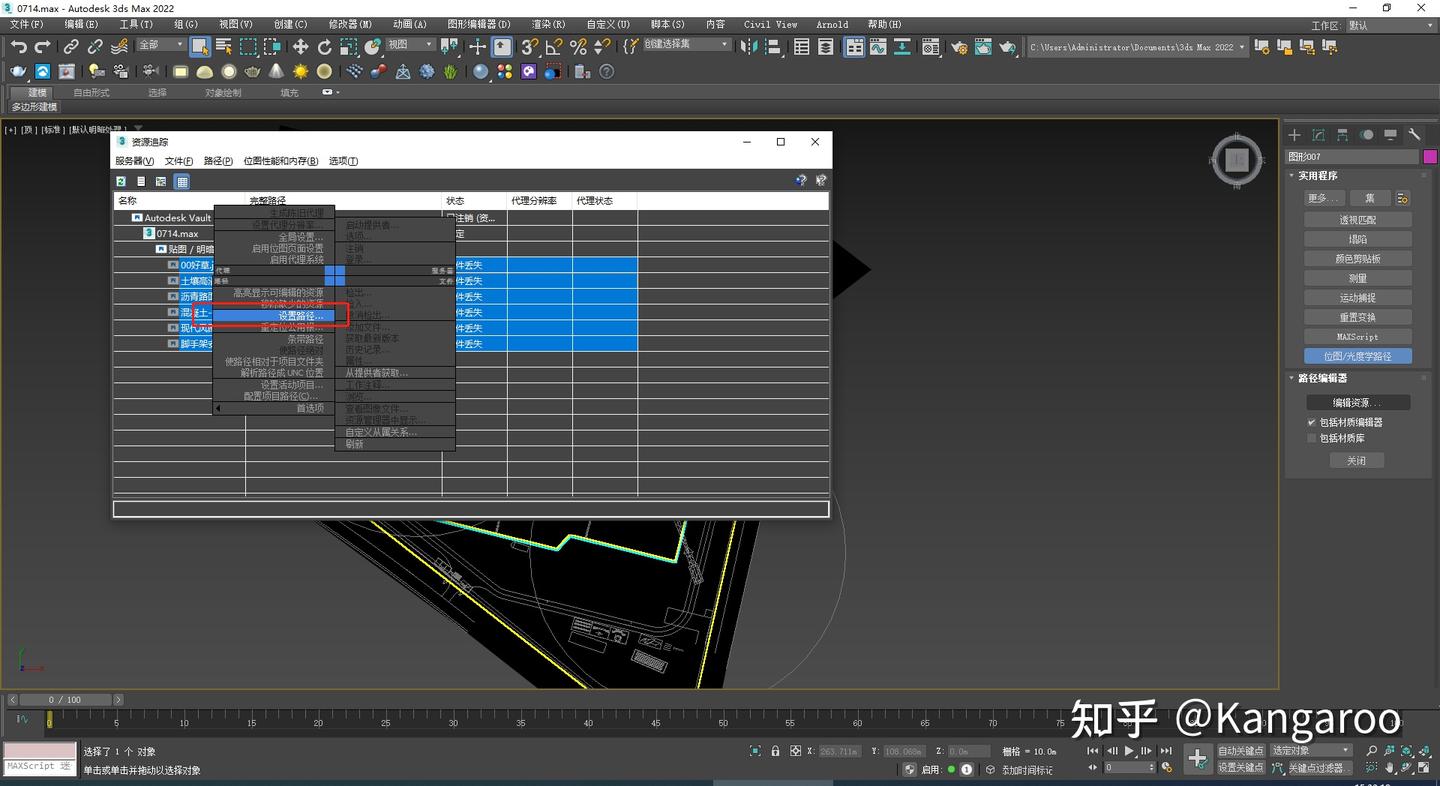The image size is (1440, 786).
Task: Click the 位图/光度学路径 utility button
Action: (x=1357, y=356)
